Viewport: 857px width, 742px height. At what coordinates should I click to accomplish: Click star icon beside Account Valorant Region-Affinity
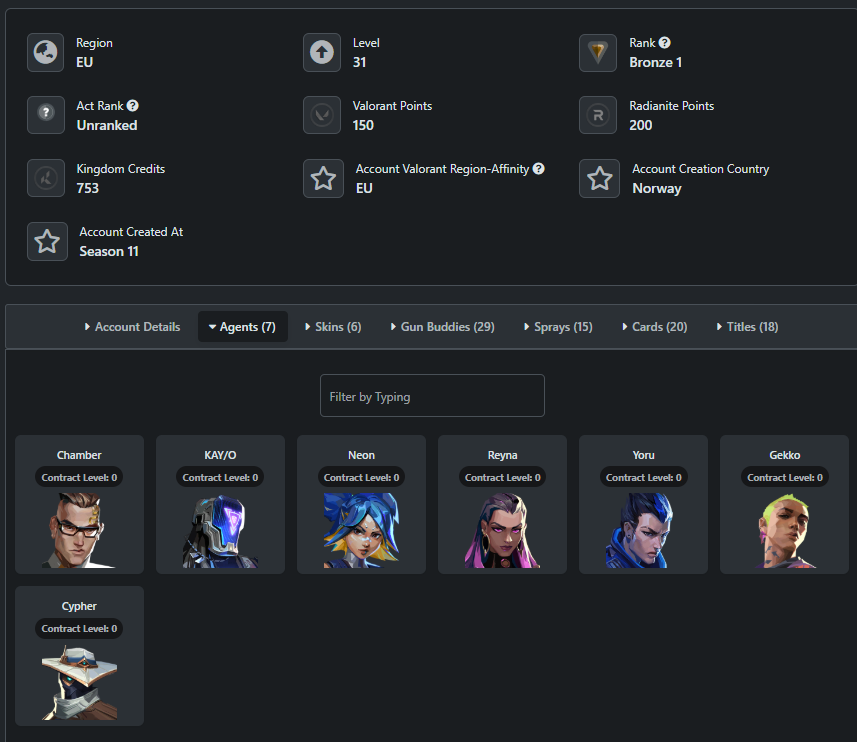[x=324, y=178]
